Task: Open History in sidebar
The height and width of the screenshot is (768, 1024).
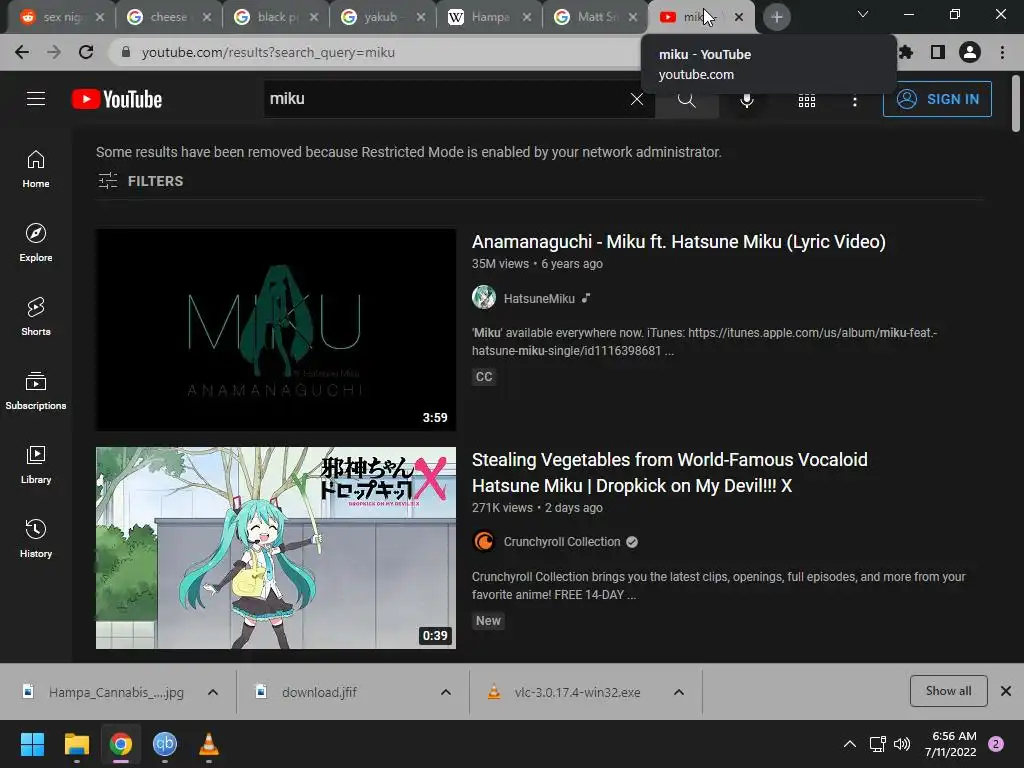Action: click(36, 538)
